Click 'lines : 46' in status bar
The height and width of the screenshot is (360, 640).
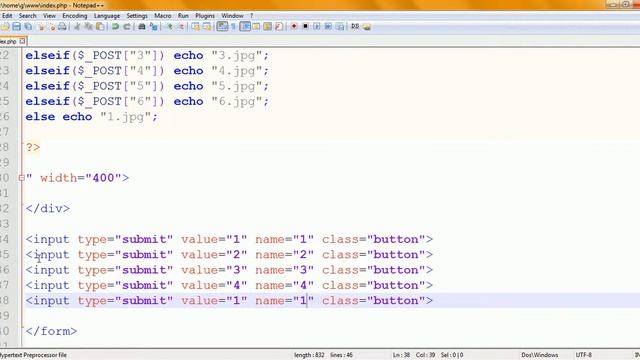click(x=341, y=355)
